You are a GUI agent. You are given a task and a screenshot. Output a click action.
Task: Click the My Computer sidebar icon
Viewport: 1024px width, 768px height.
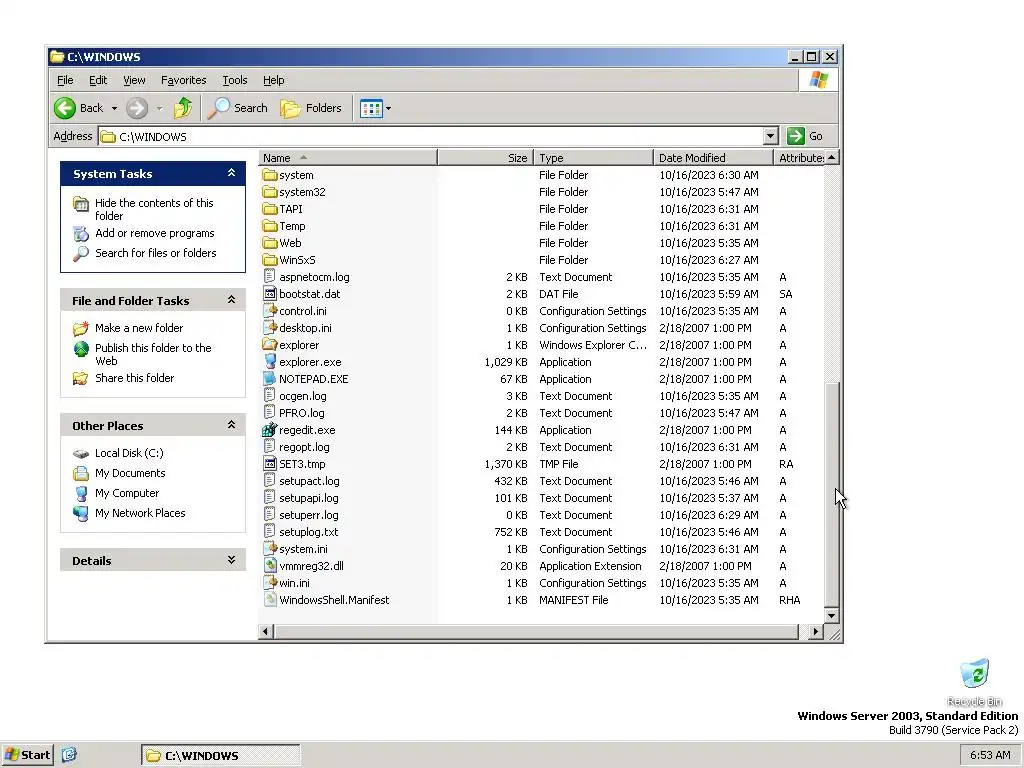[x=81, y=493]
